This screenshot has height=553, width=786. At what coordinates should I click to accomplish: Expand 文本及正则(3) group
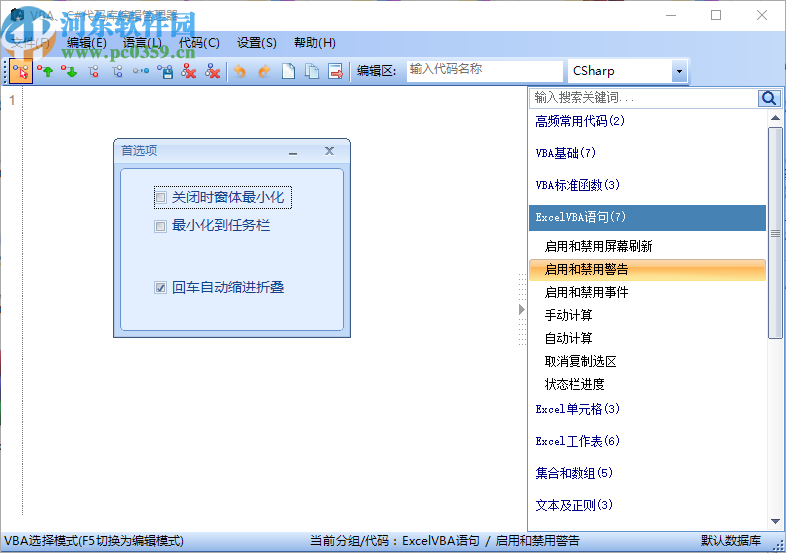(x=574, y=505)
